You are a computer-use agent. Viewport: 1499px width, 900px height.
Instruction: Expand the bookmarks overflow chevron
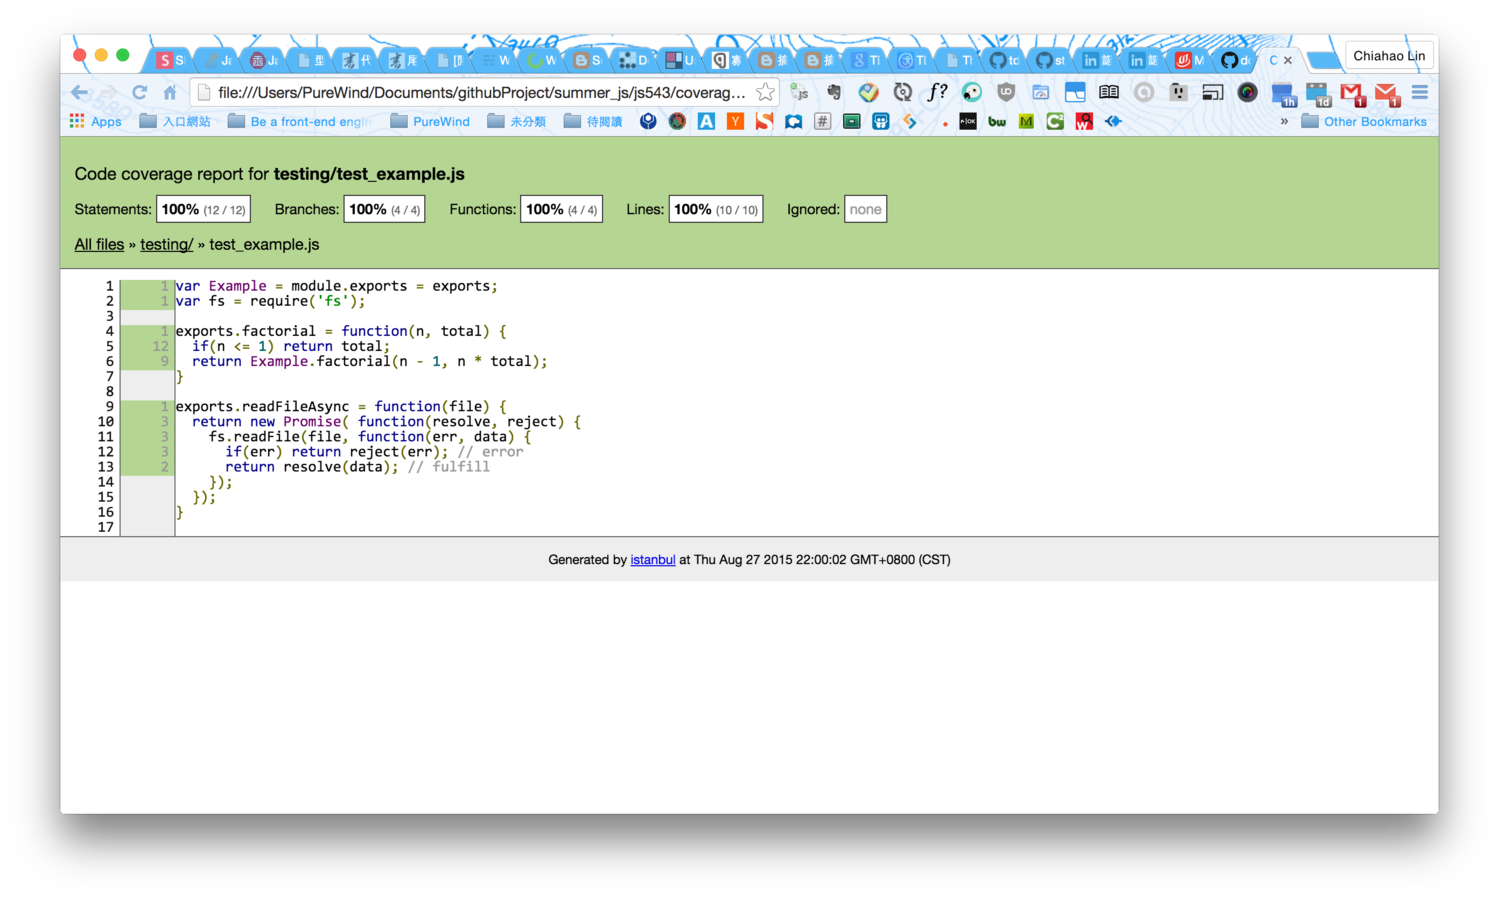(1284, 122)
